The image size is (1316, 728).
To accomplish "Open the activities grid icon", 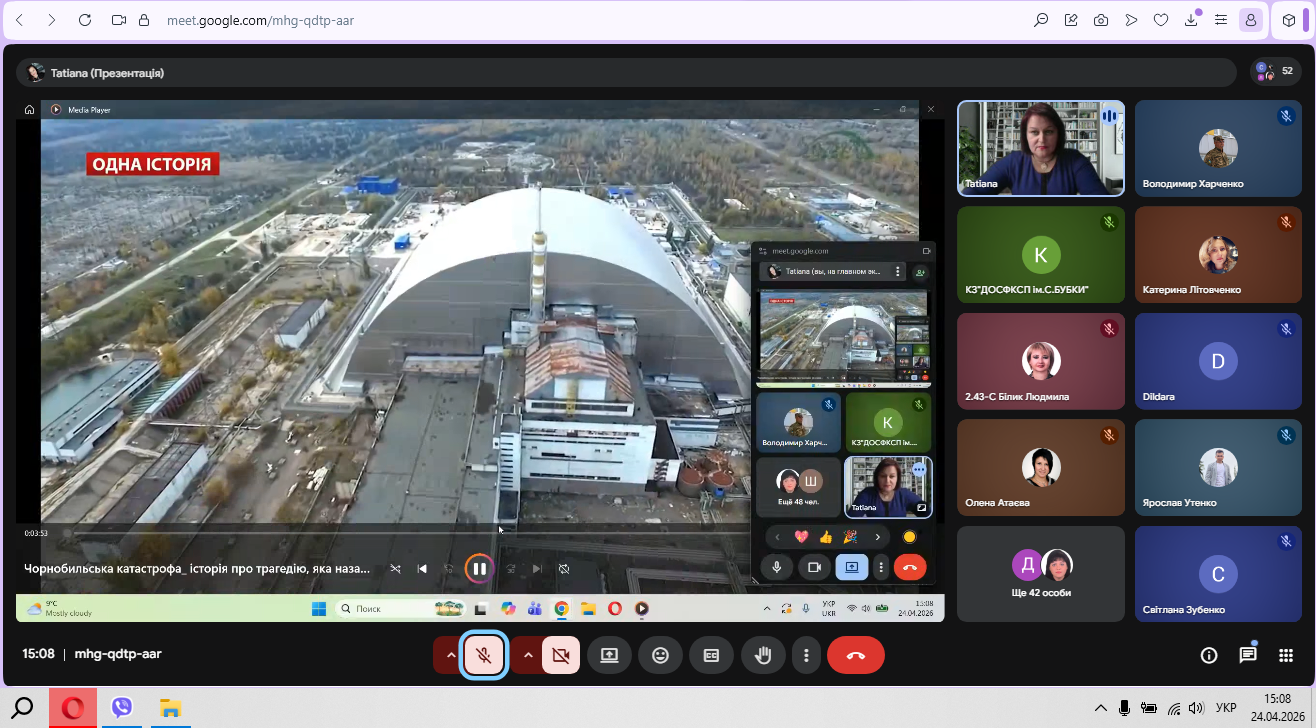I will [x=1286, y=655].
